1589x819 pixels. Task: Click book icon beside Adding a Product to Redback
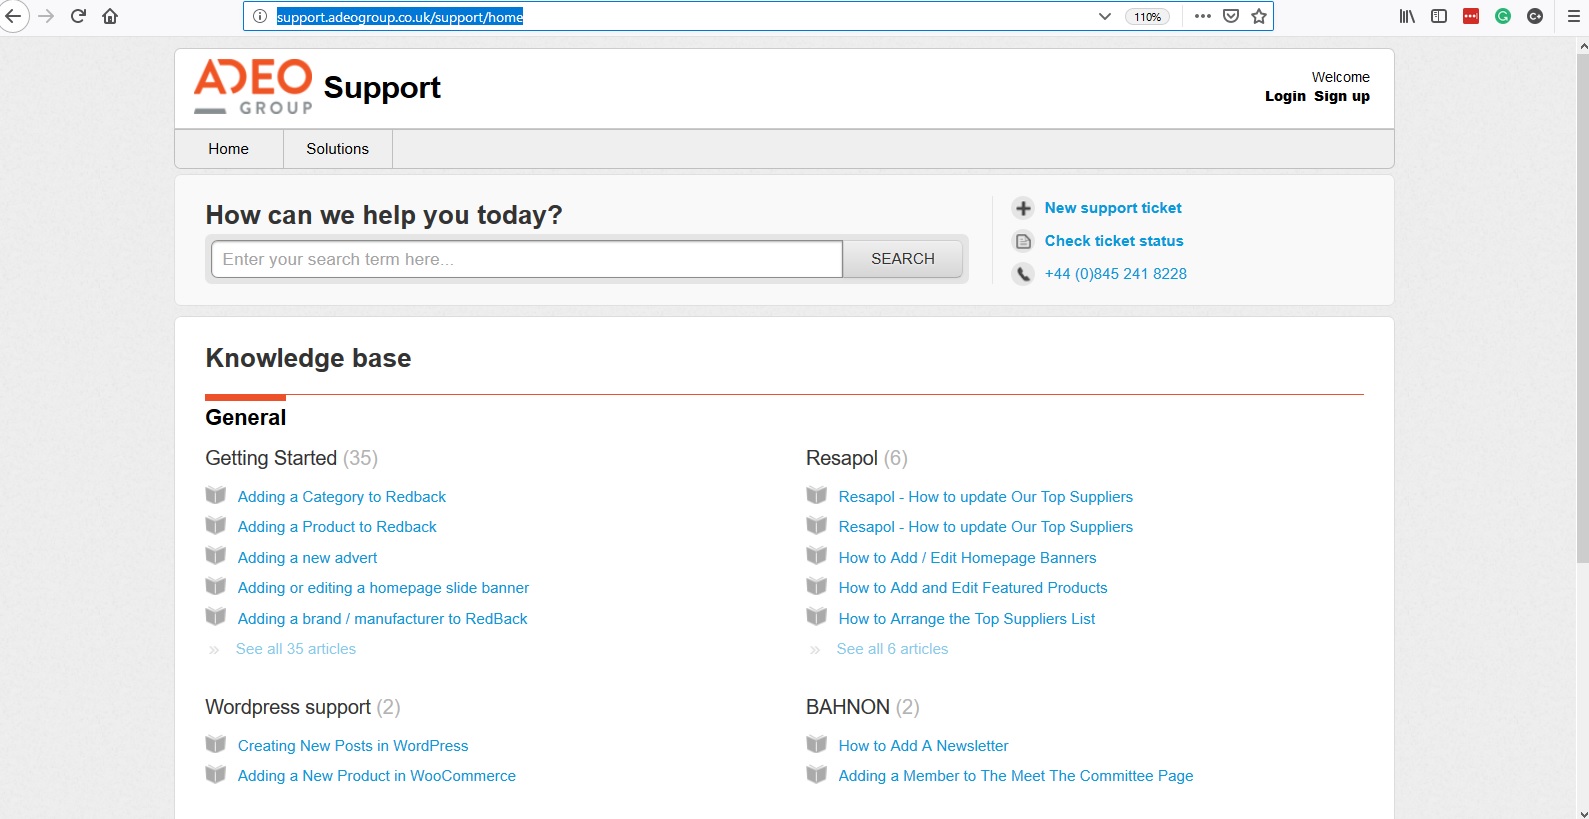[216, 525]
